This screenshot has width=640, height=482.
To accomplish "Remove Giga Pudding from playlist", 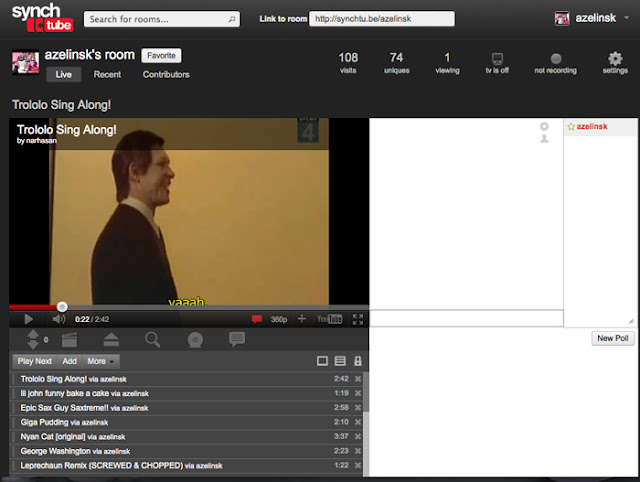I will pos(358,422).
